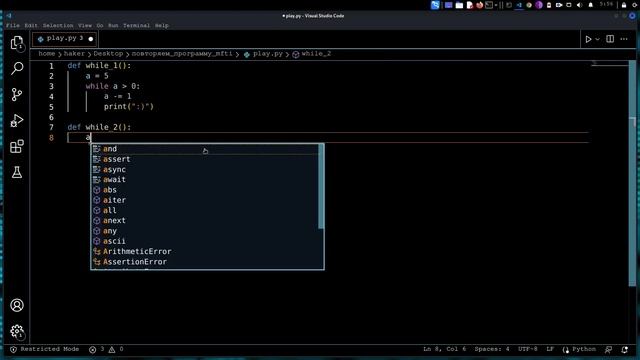Screen dimensions: 640x360
Task: Open the Accounts menu icon
Action: point(17,305)
